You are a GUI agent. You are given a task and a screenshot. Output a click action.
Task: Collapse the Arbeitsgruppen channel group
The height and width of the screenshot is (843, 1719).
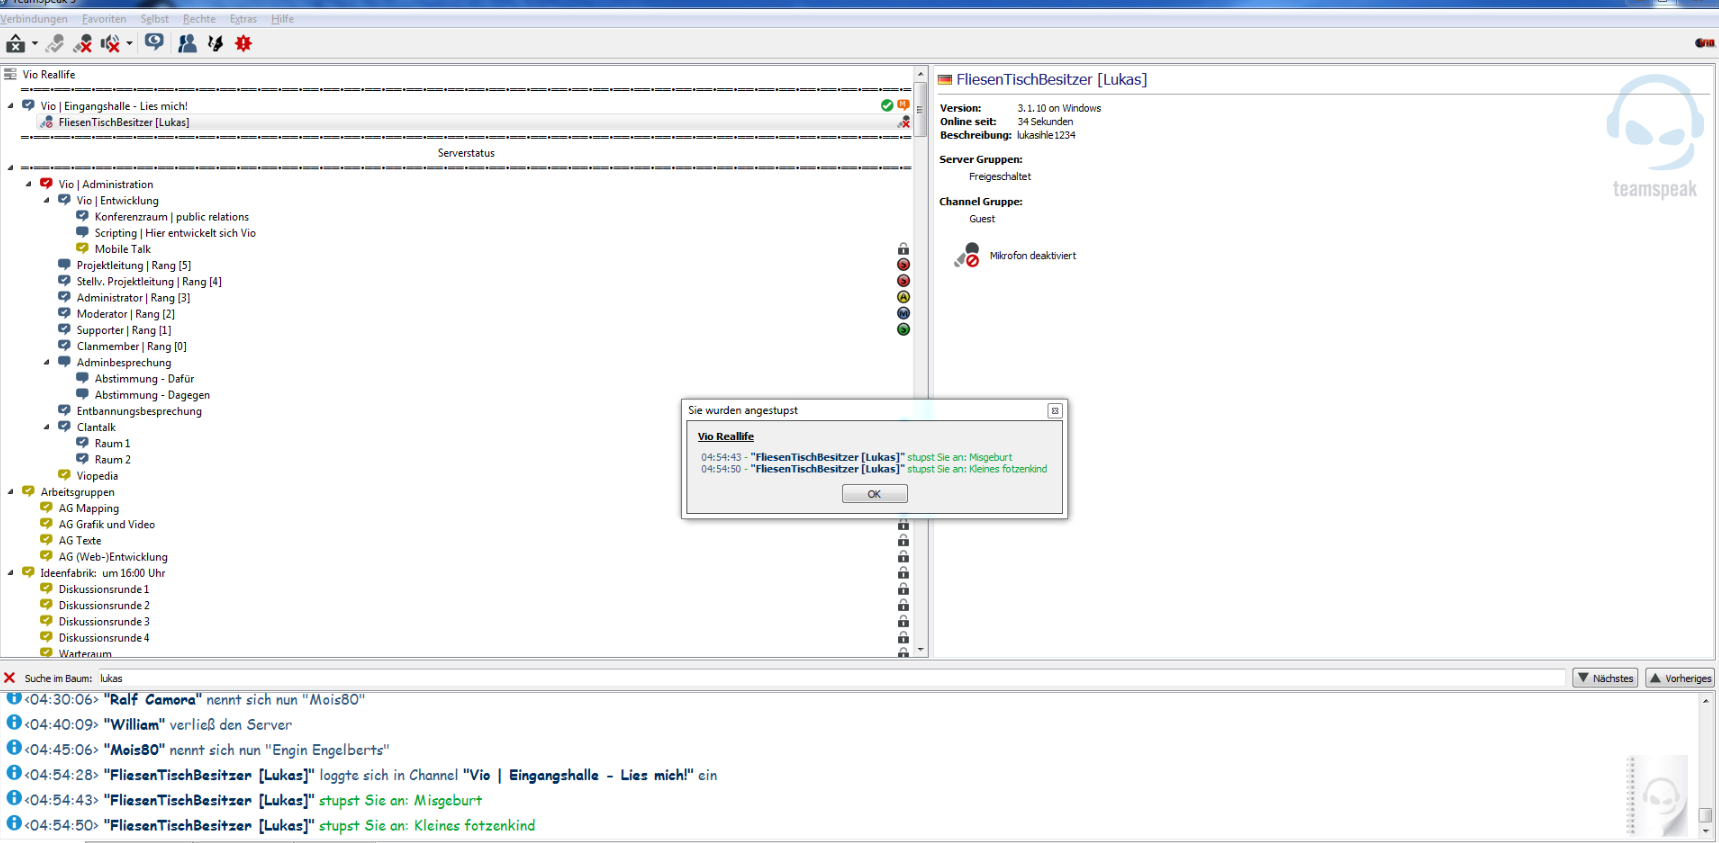(x=11, y=492)
